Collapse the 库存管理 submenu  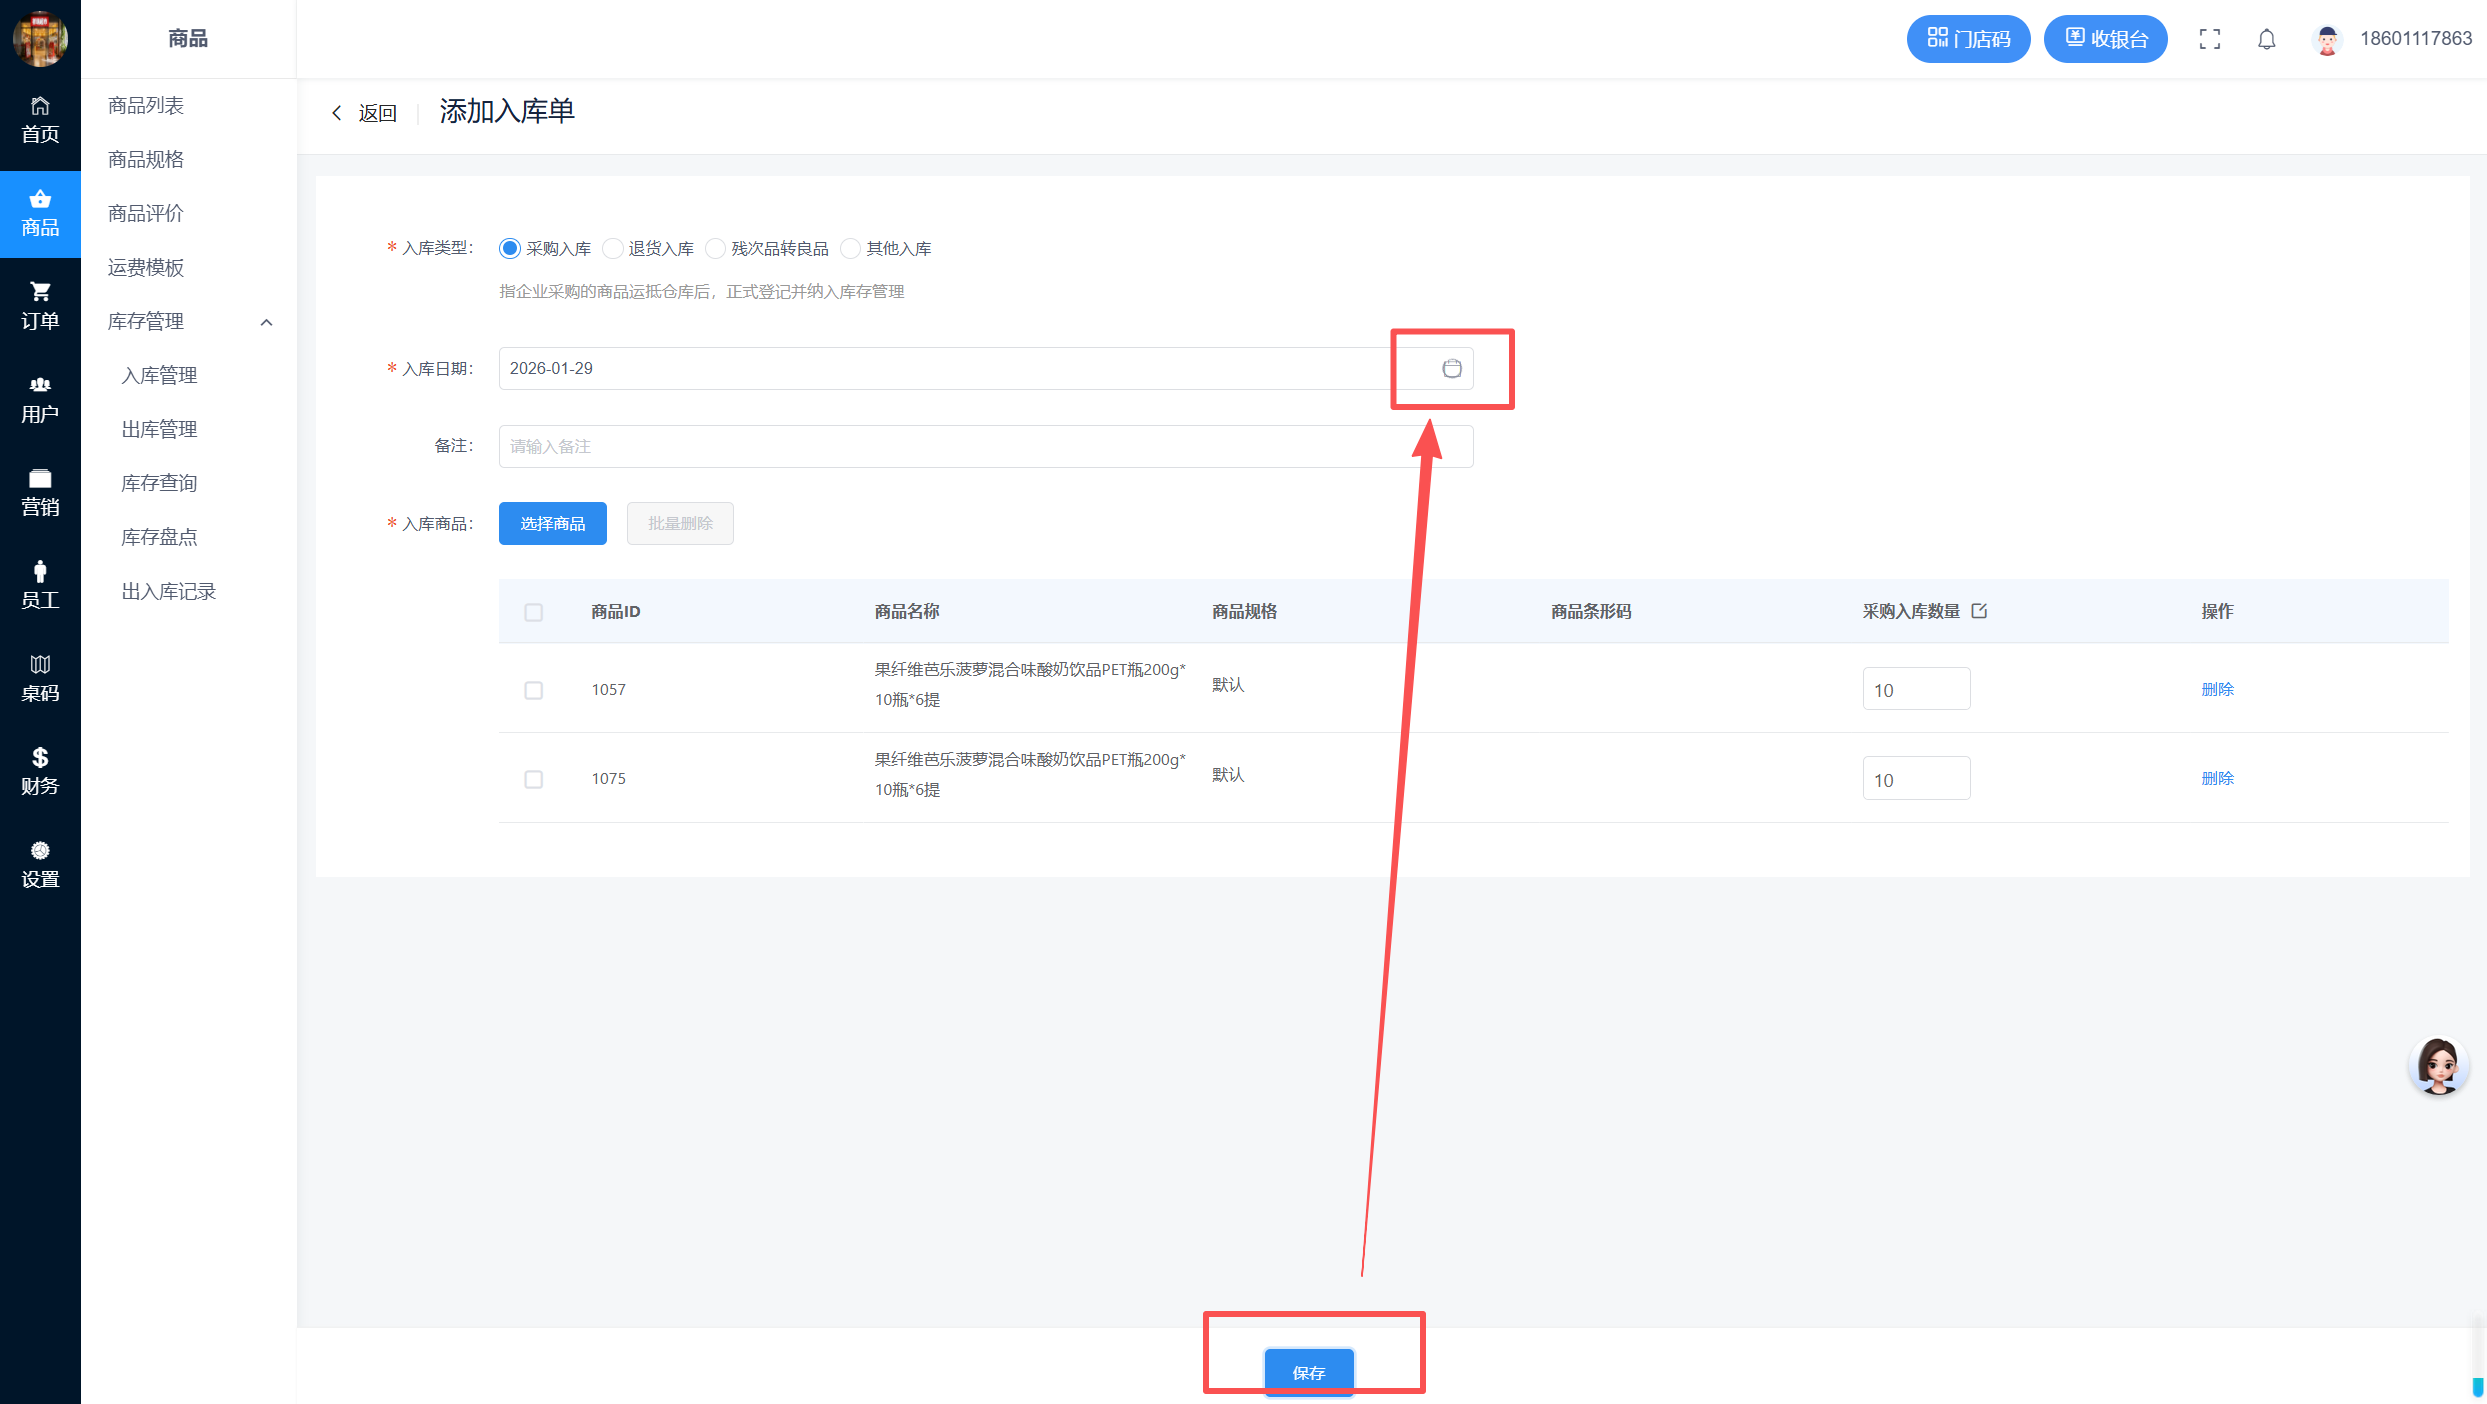[x=266, y=322]
